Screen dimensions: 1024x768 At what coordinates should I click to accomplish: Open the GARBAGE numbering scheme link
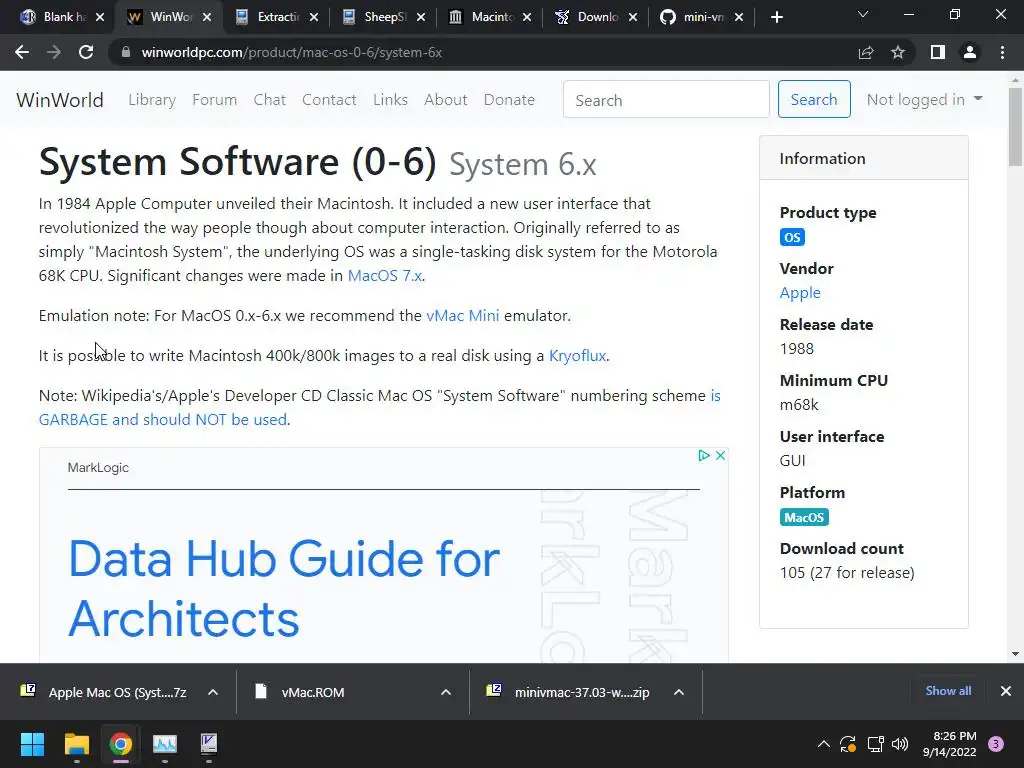tap(163, 419)
